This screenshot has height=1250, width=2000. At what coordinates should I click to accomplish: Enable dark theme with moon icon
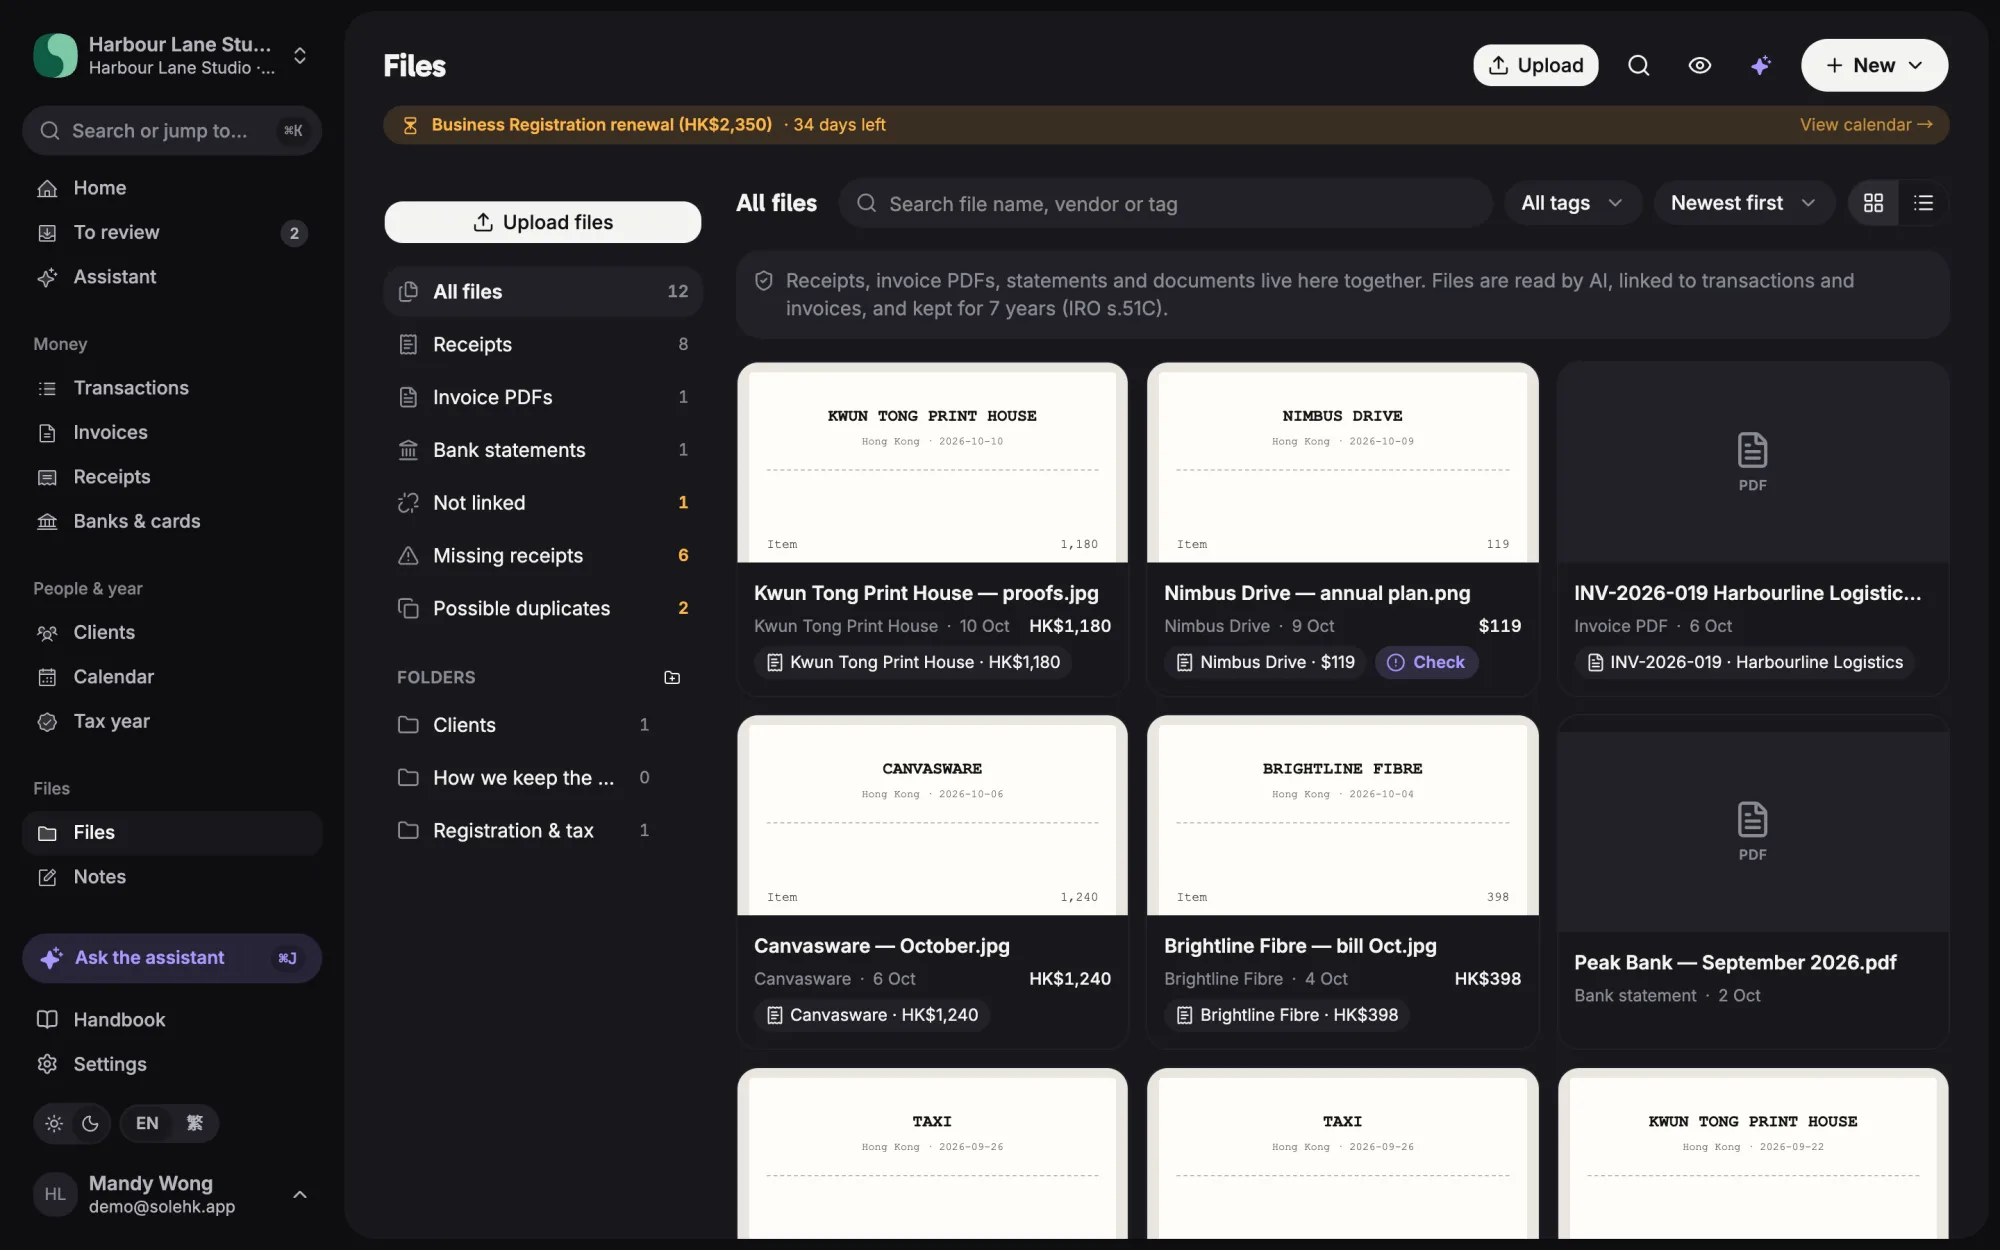click(x=90, y=1123)
